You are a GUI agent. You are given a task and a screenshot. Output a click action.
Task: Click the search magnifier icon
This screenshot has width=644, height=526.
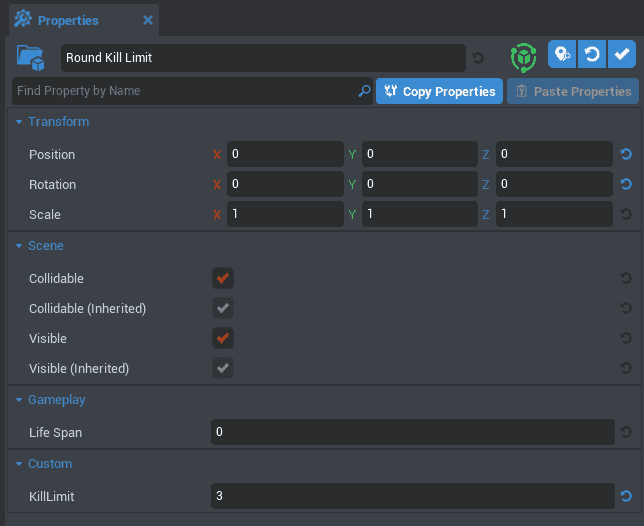click(364, 91)
